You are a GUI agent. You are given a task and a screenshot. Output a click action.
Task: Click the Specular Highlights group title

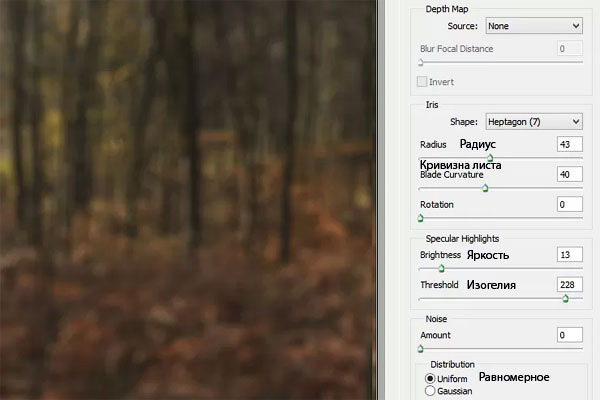pos(462,238)
